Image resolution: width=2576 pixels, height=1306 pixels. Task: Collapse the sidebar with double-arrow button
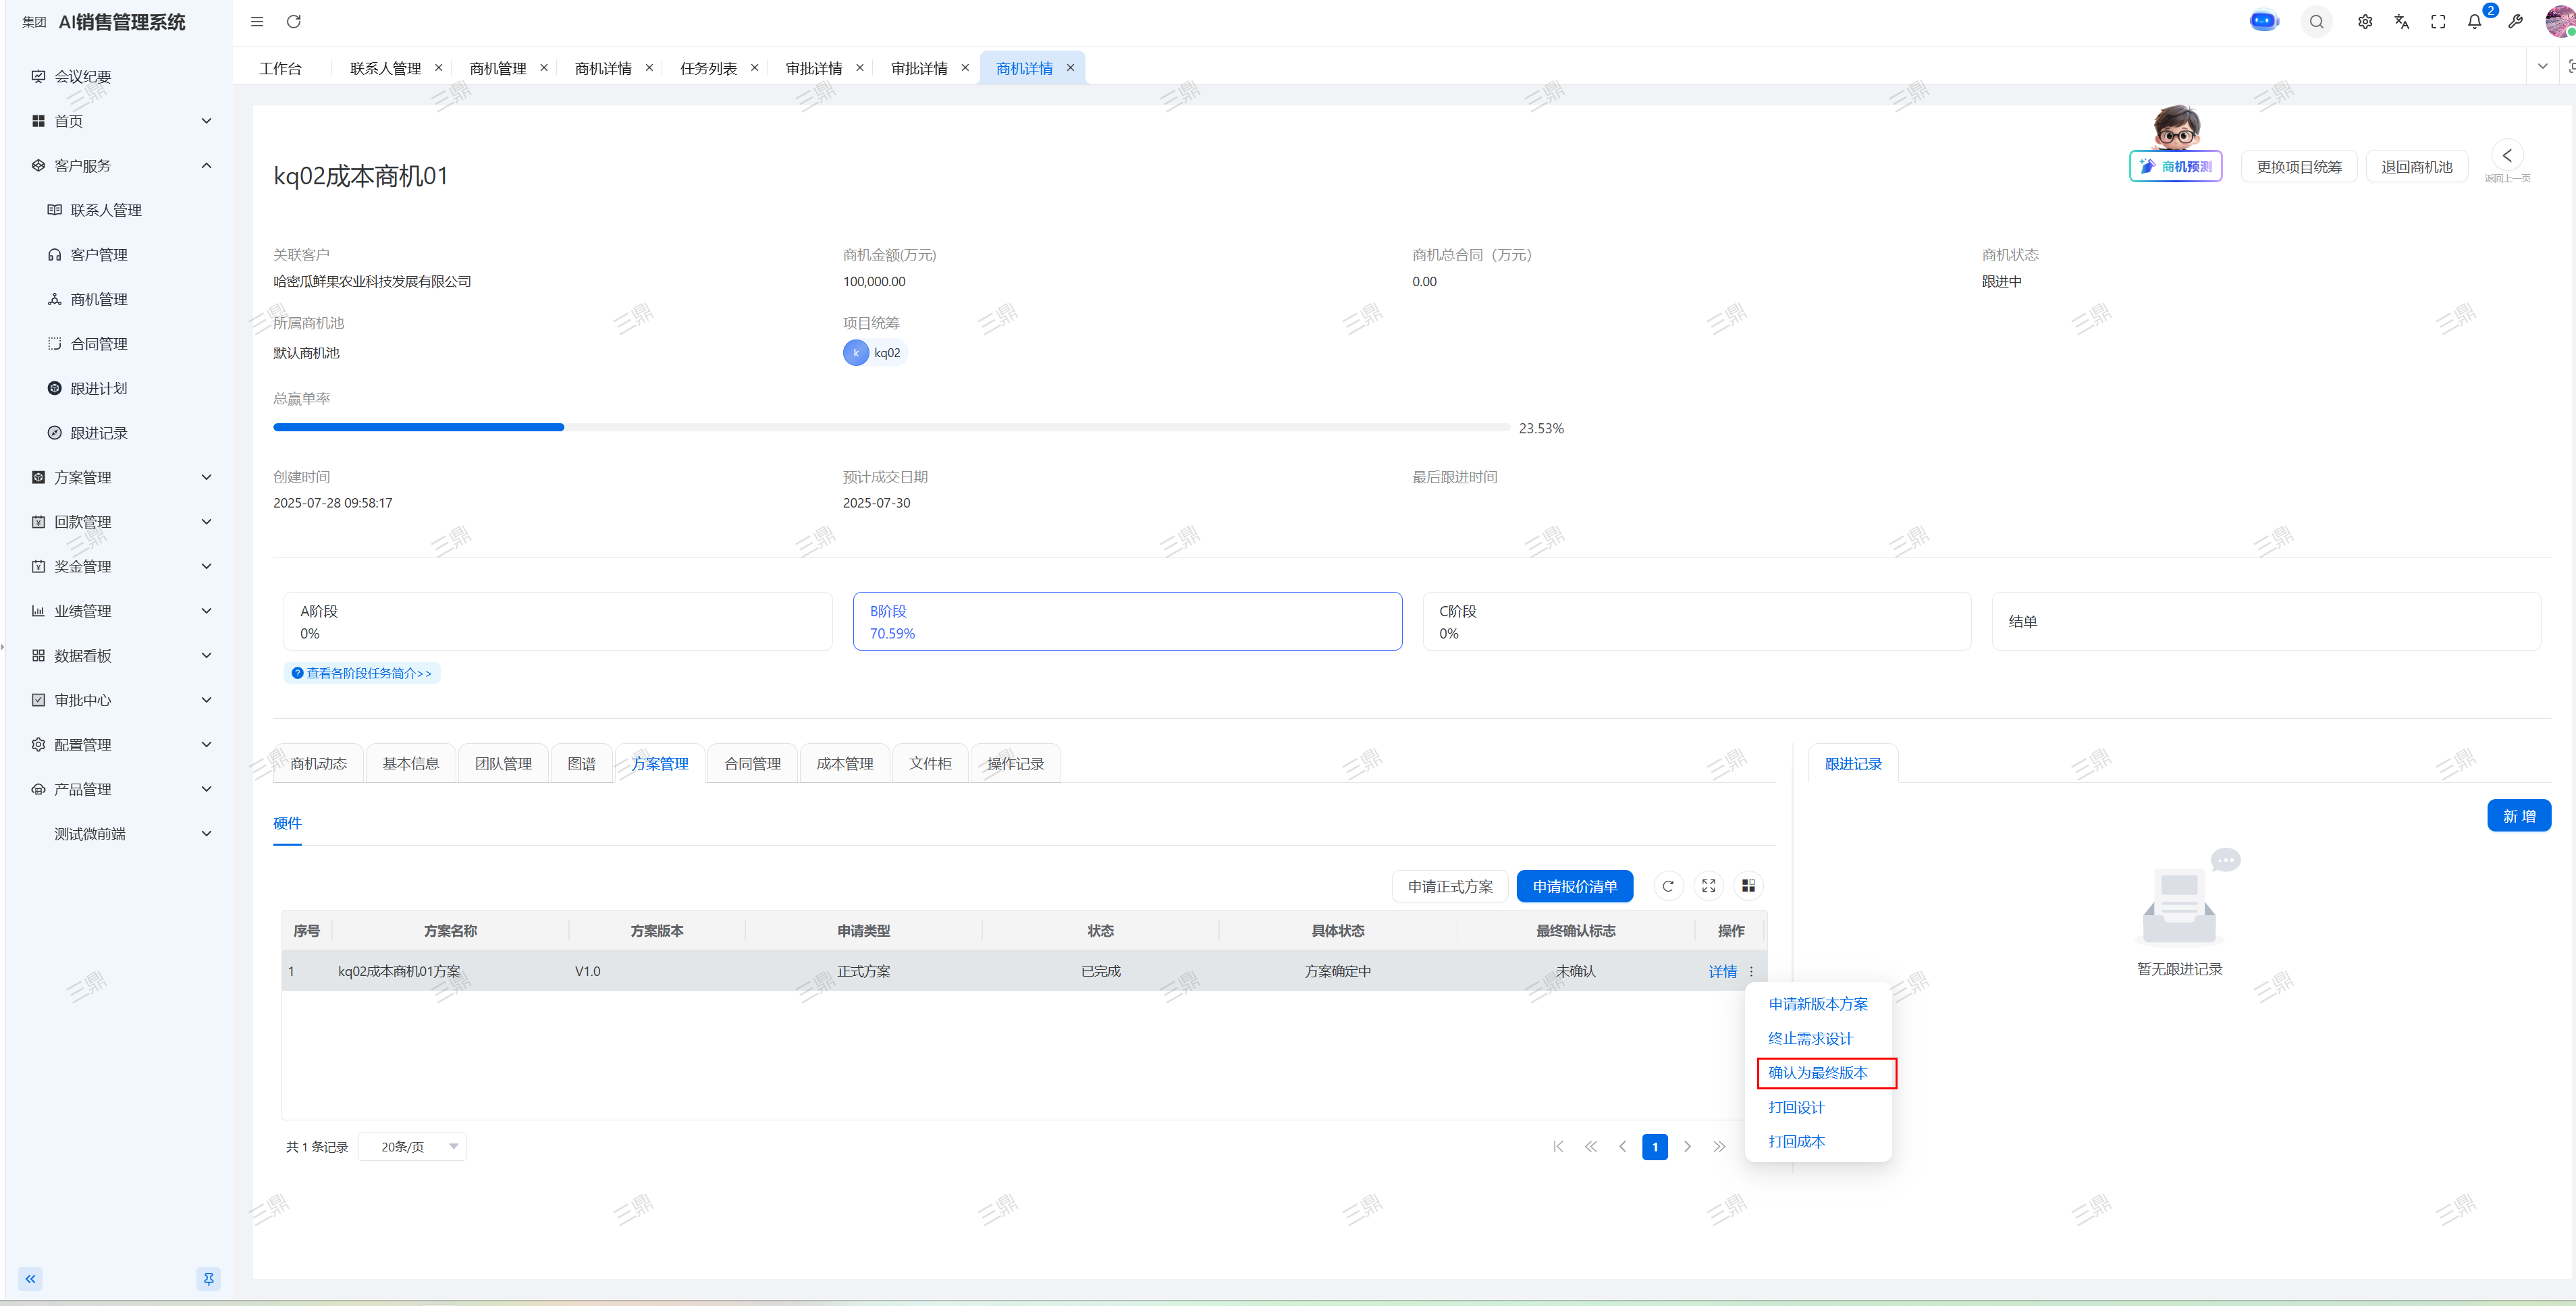pyautogui.click(x=31, y=1278)
